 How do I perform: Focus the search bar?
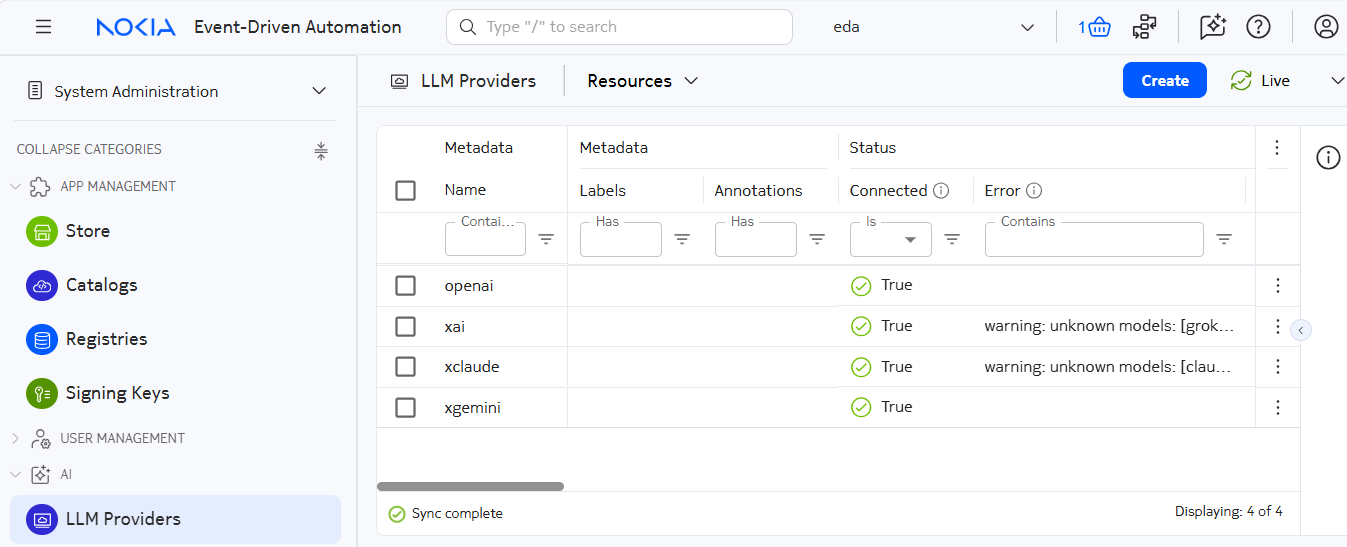pyautogui.click(x=619, y=27)
